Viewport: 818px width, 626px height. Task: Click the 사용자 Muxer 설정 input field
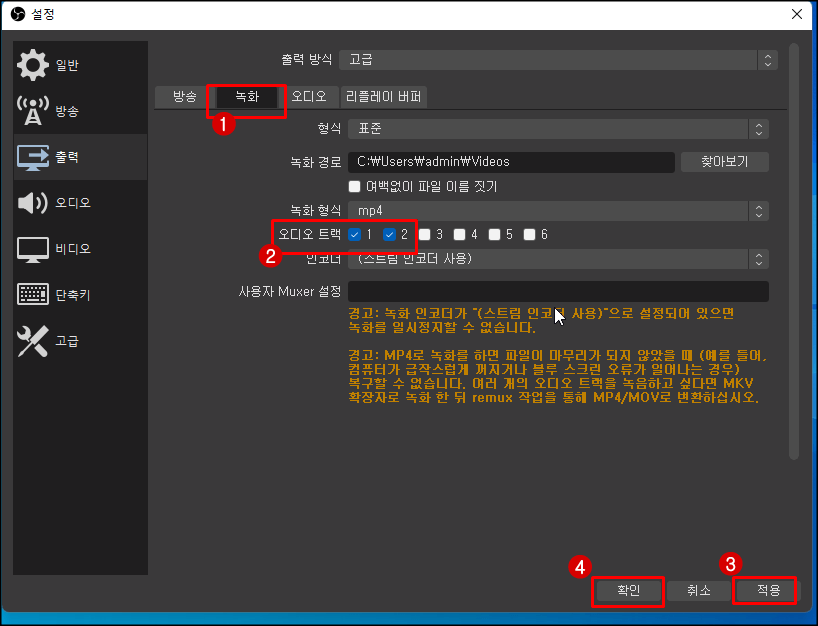(x=558, y=291)
